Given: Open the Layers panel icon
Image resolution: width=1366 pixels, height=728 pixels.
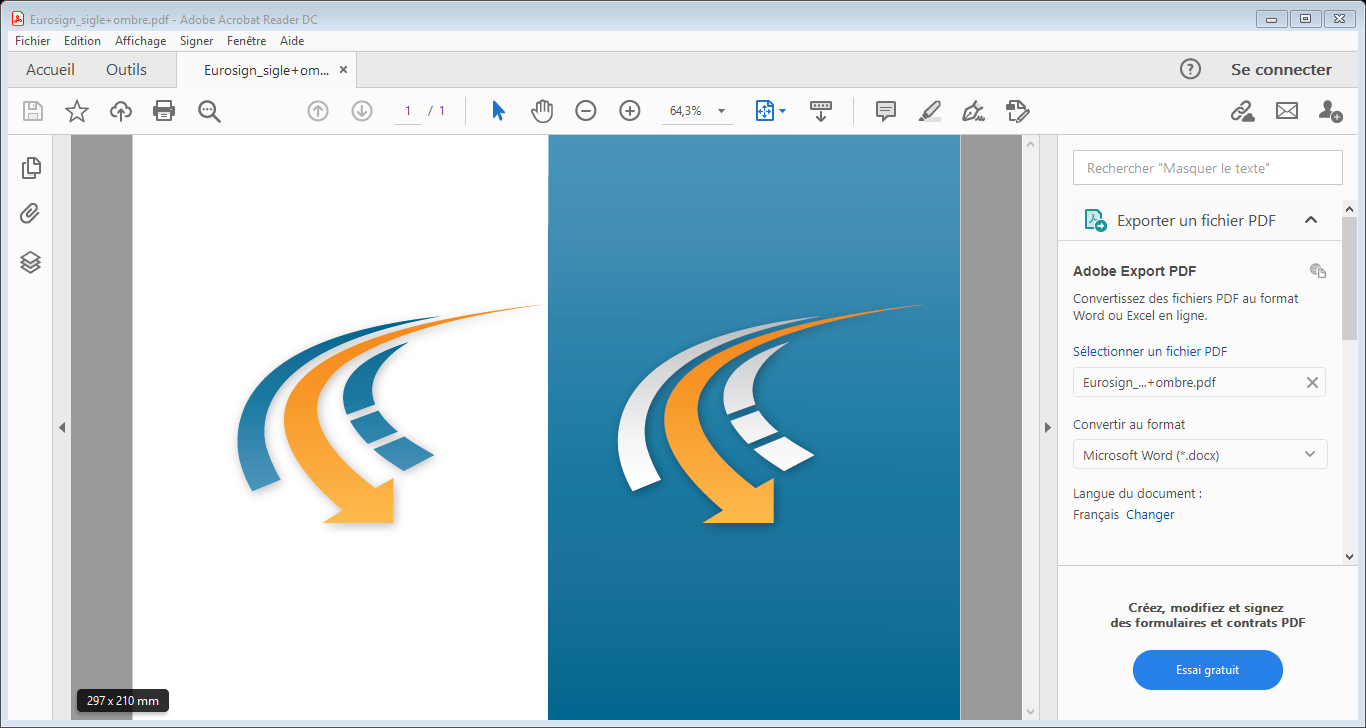Looking at the screenshot, I should [x=31, y=262].
